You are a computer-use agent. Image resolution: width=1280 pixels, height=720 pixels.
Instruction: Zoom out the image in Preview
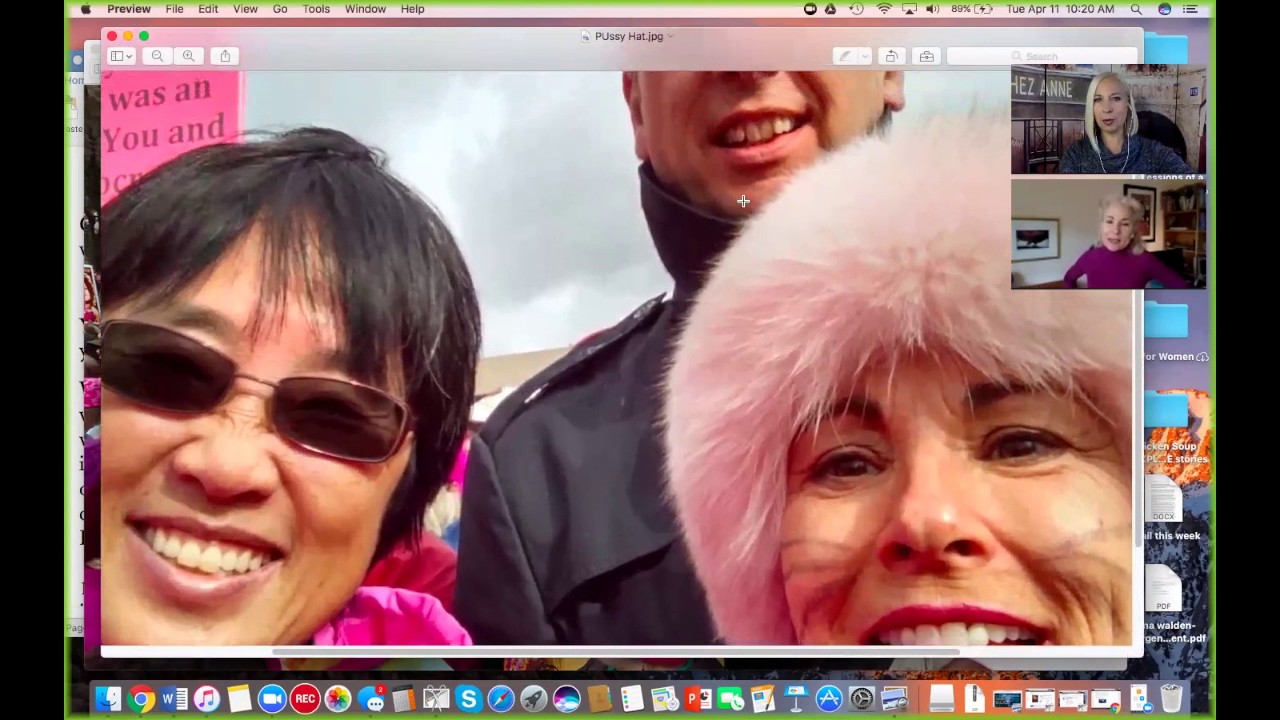click(x=157, y=56)
